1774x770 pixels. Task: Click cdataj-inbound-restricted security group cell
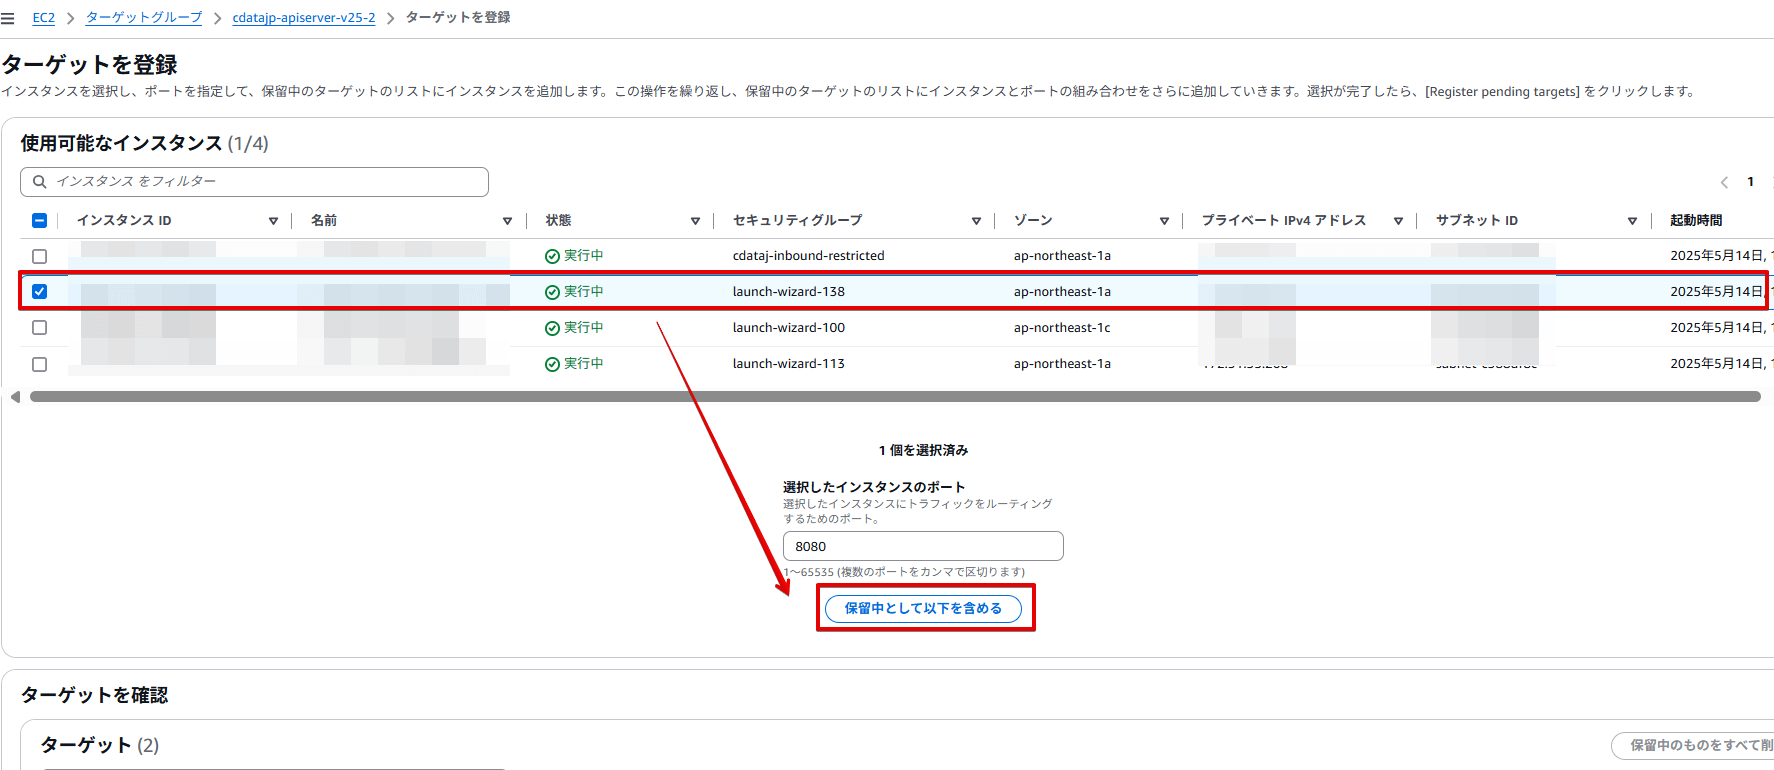(808, 256)
